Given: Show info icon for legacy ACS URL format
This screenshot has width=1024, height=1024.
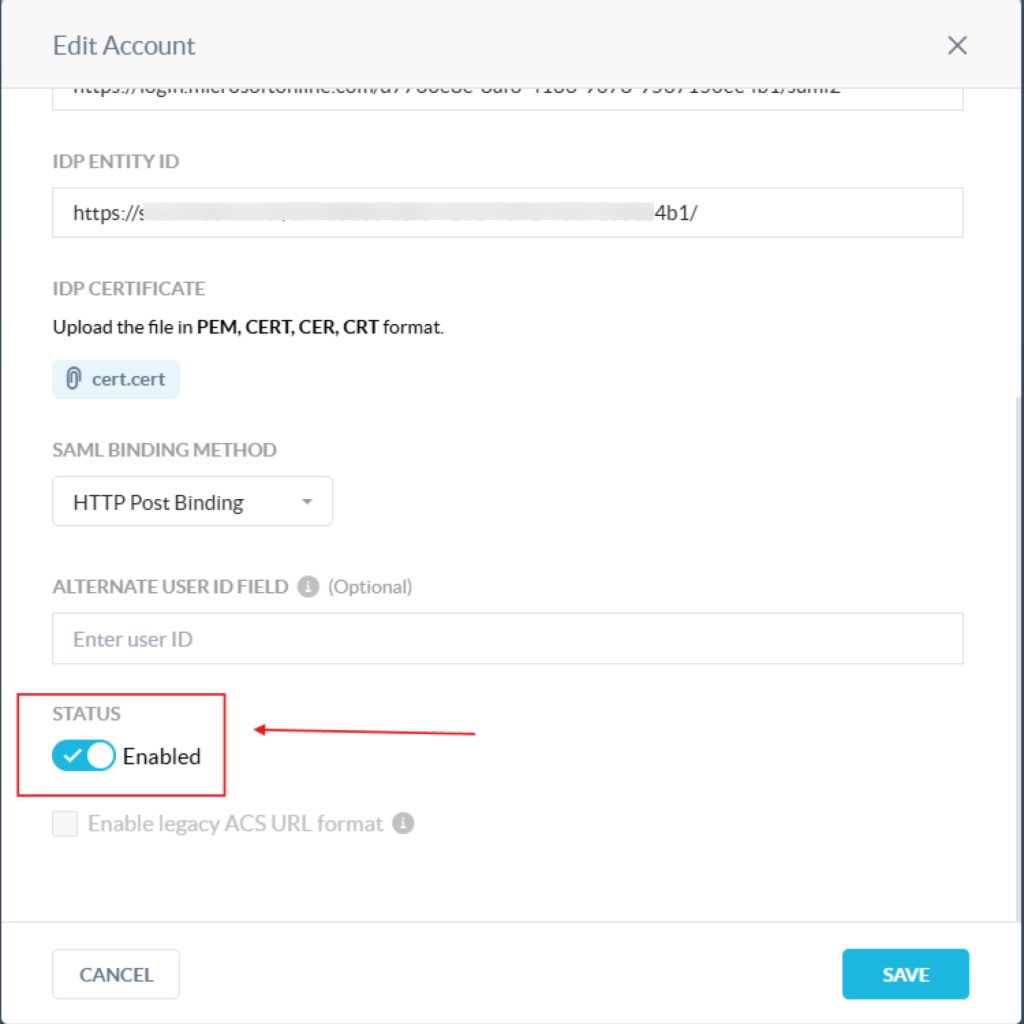Looking at the screenshot, I should coord(403,823).
